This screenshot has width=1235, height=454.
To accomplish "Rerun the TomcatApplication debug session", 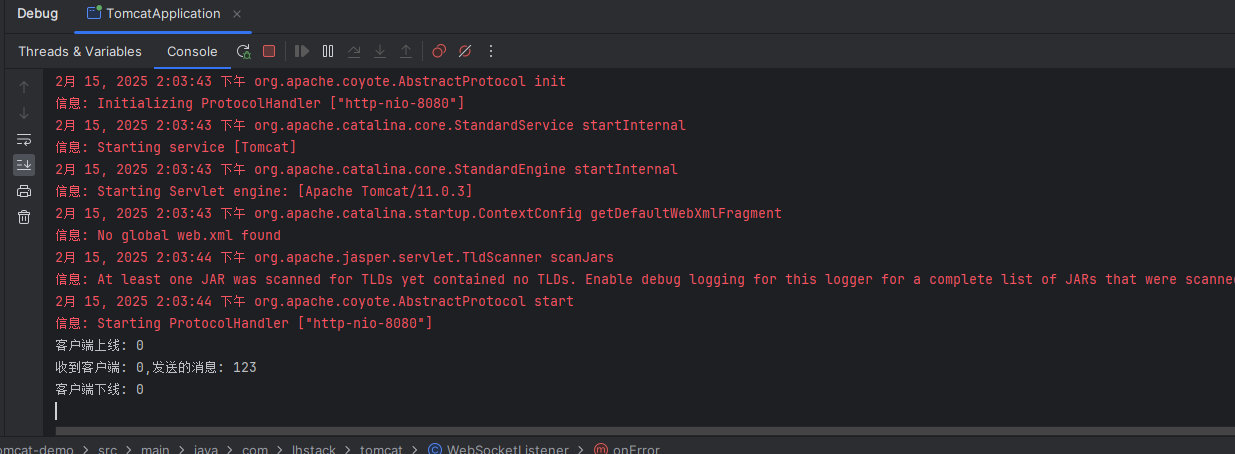I will pyautogui.click(x=244, y=51).
